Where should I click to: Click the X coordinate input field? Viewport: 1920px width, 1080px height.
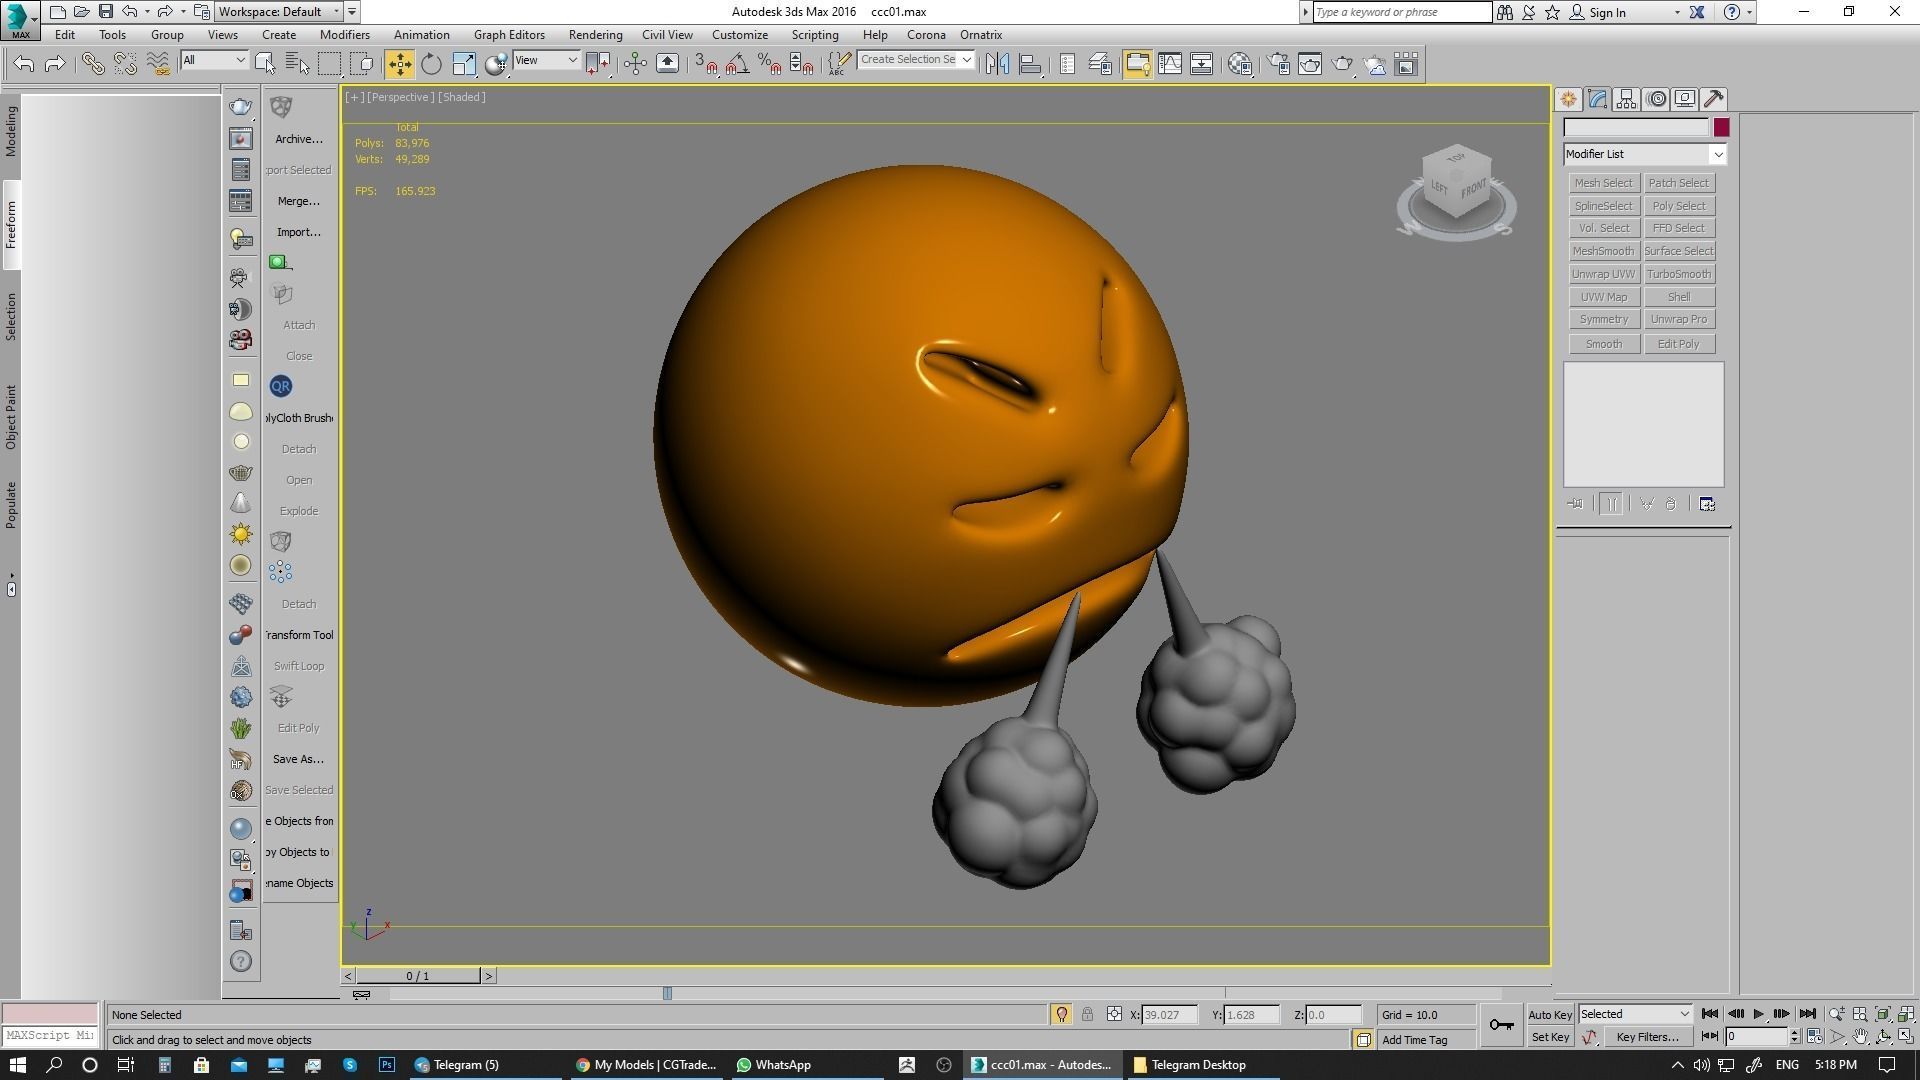pyautogui.click(x=1170, y=1014)
